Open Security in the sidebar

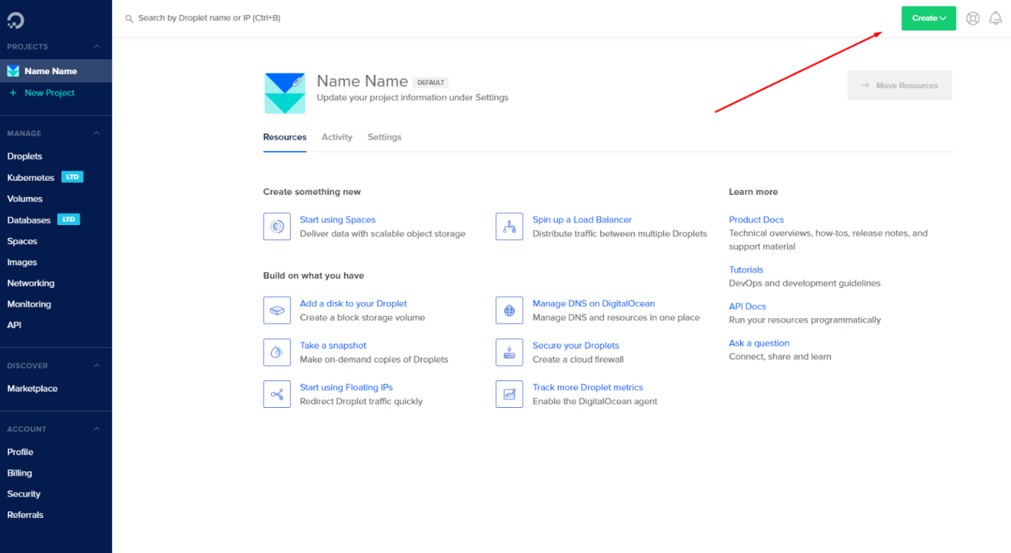[24, 494]
